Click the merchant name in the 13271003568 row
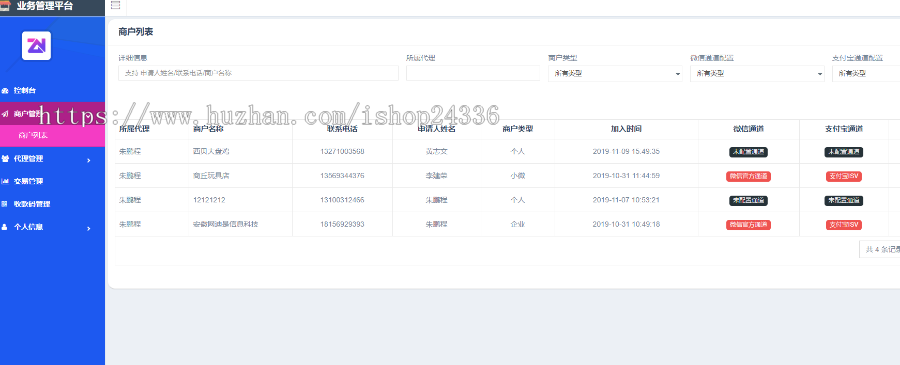900x365 pixels. coord(212,152)
